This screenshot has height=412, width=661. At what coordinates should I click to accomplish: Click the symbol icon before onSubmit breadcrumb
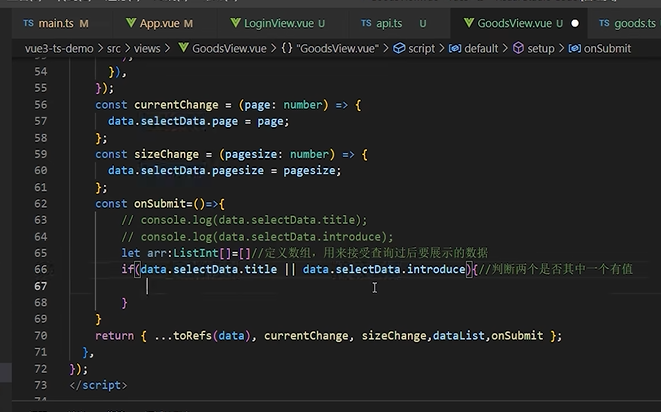574,48
